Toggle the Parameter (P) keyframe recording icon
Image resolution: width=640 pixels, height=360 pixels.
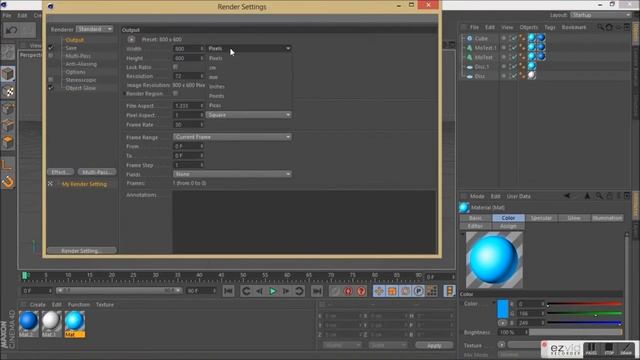click(418, 291)
